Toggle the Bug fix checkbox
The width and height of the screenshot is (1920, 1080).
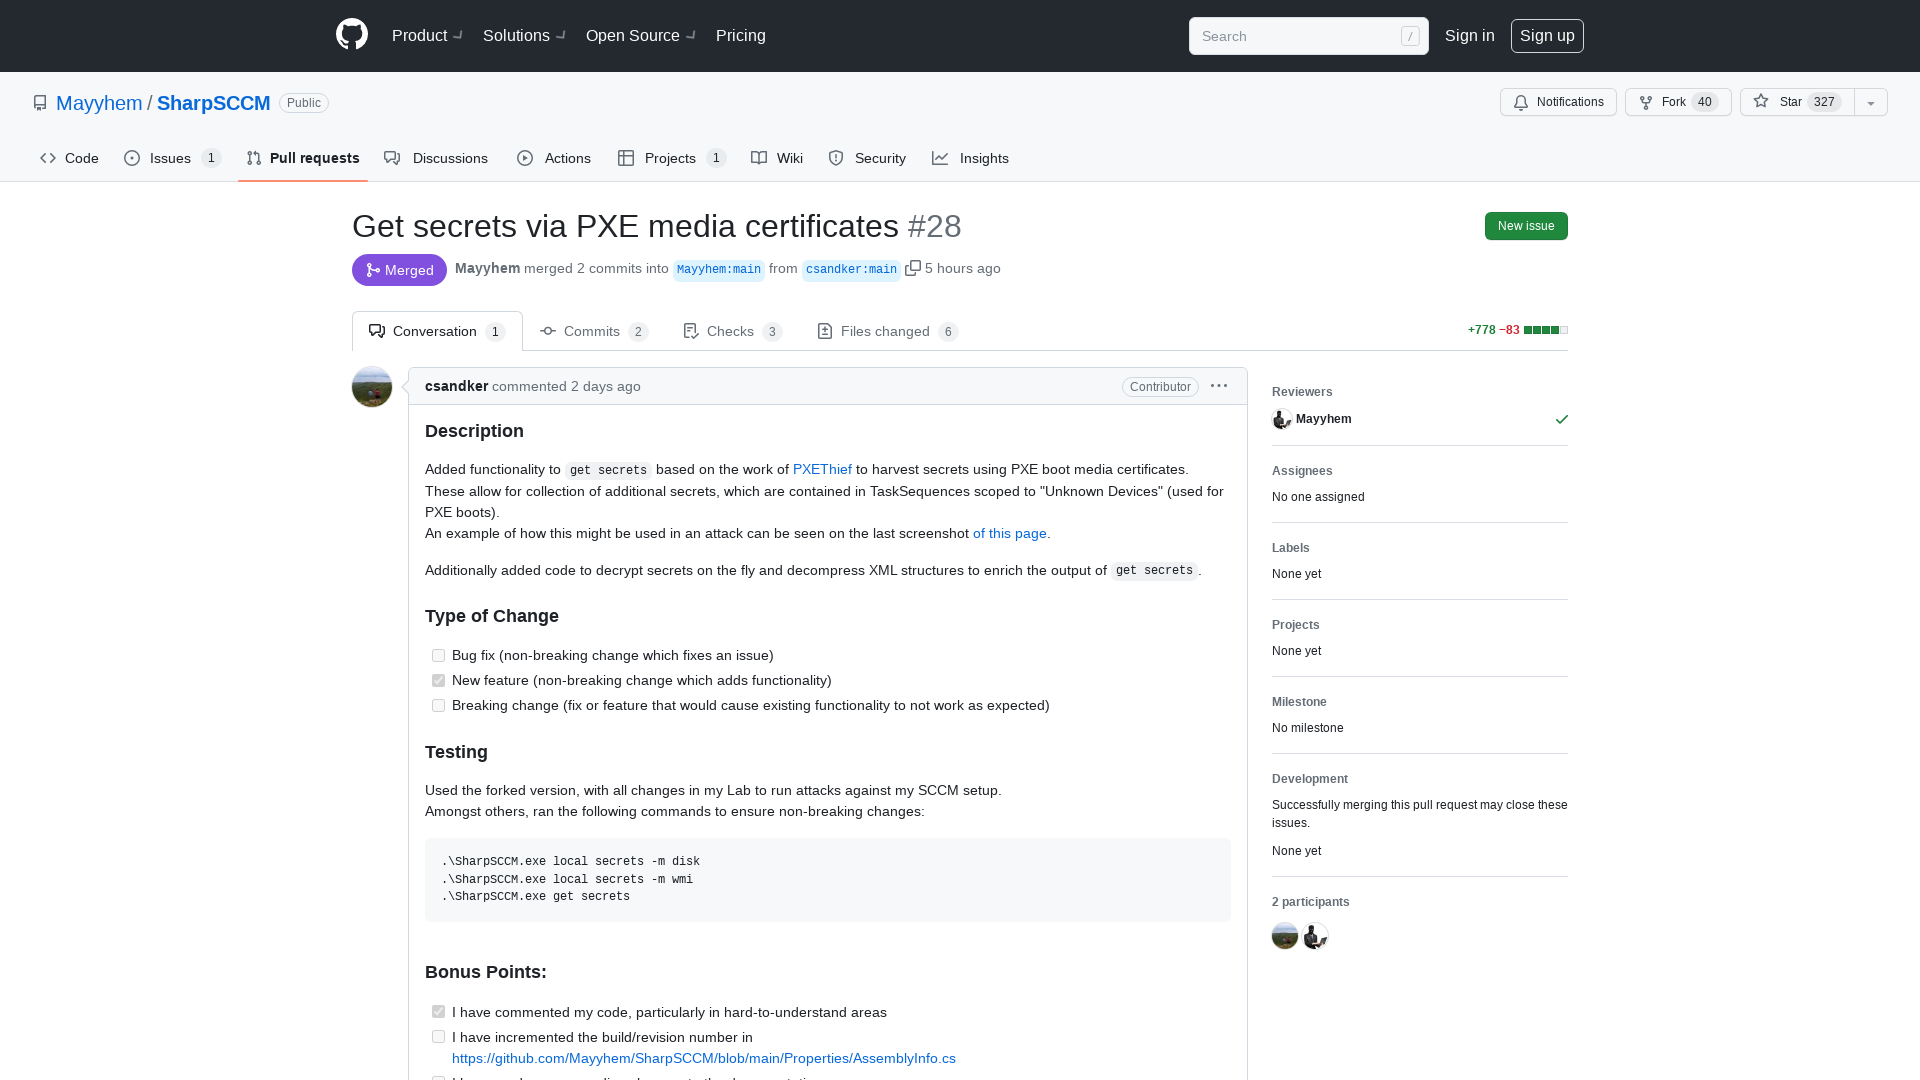click(438, 656)
